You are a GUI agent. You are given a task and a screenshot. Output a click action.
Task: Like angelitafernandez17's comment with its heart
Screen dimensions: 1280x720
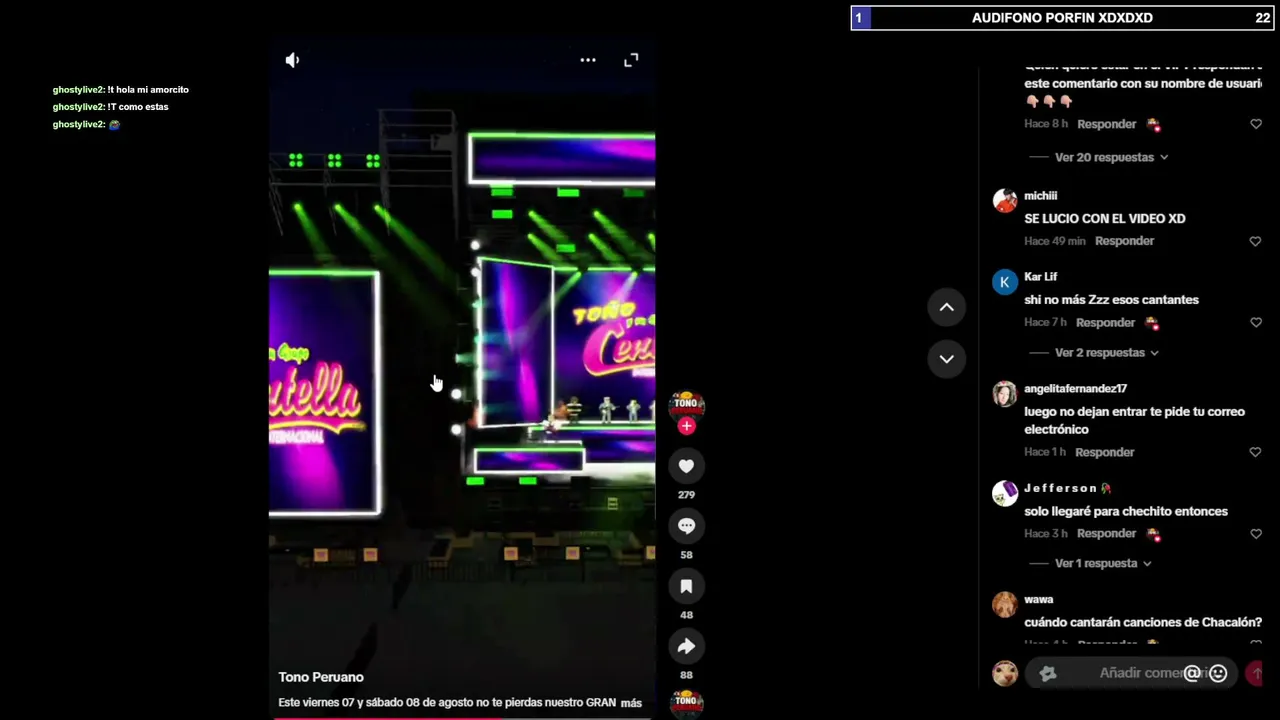pos(1255,452)
